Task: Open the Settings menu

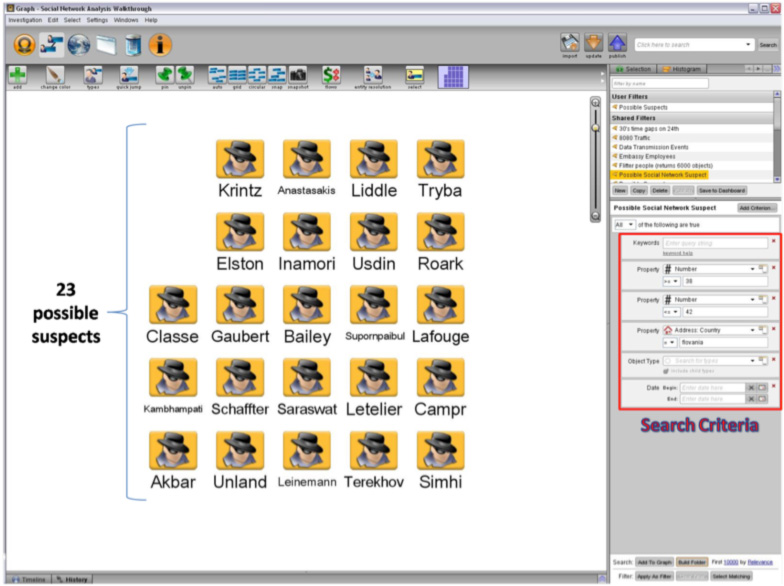Action: [x=97, y=20]
